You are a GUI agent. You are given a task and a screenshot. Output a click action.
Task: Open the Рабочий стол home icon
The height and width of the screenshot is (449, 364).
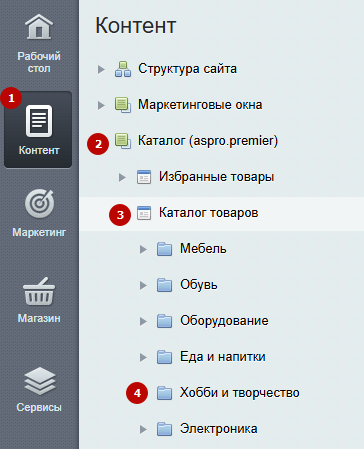pos(39,27)
